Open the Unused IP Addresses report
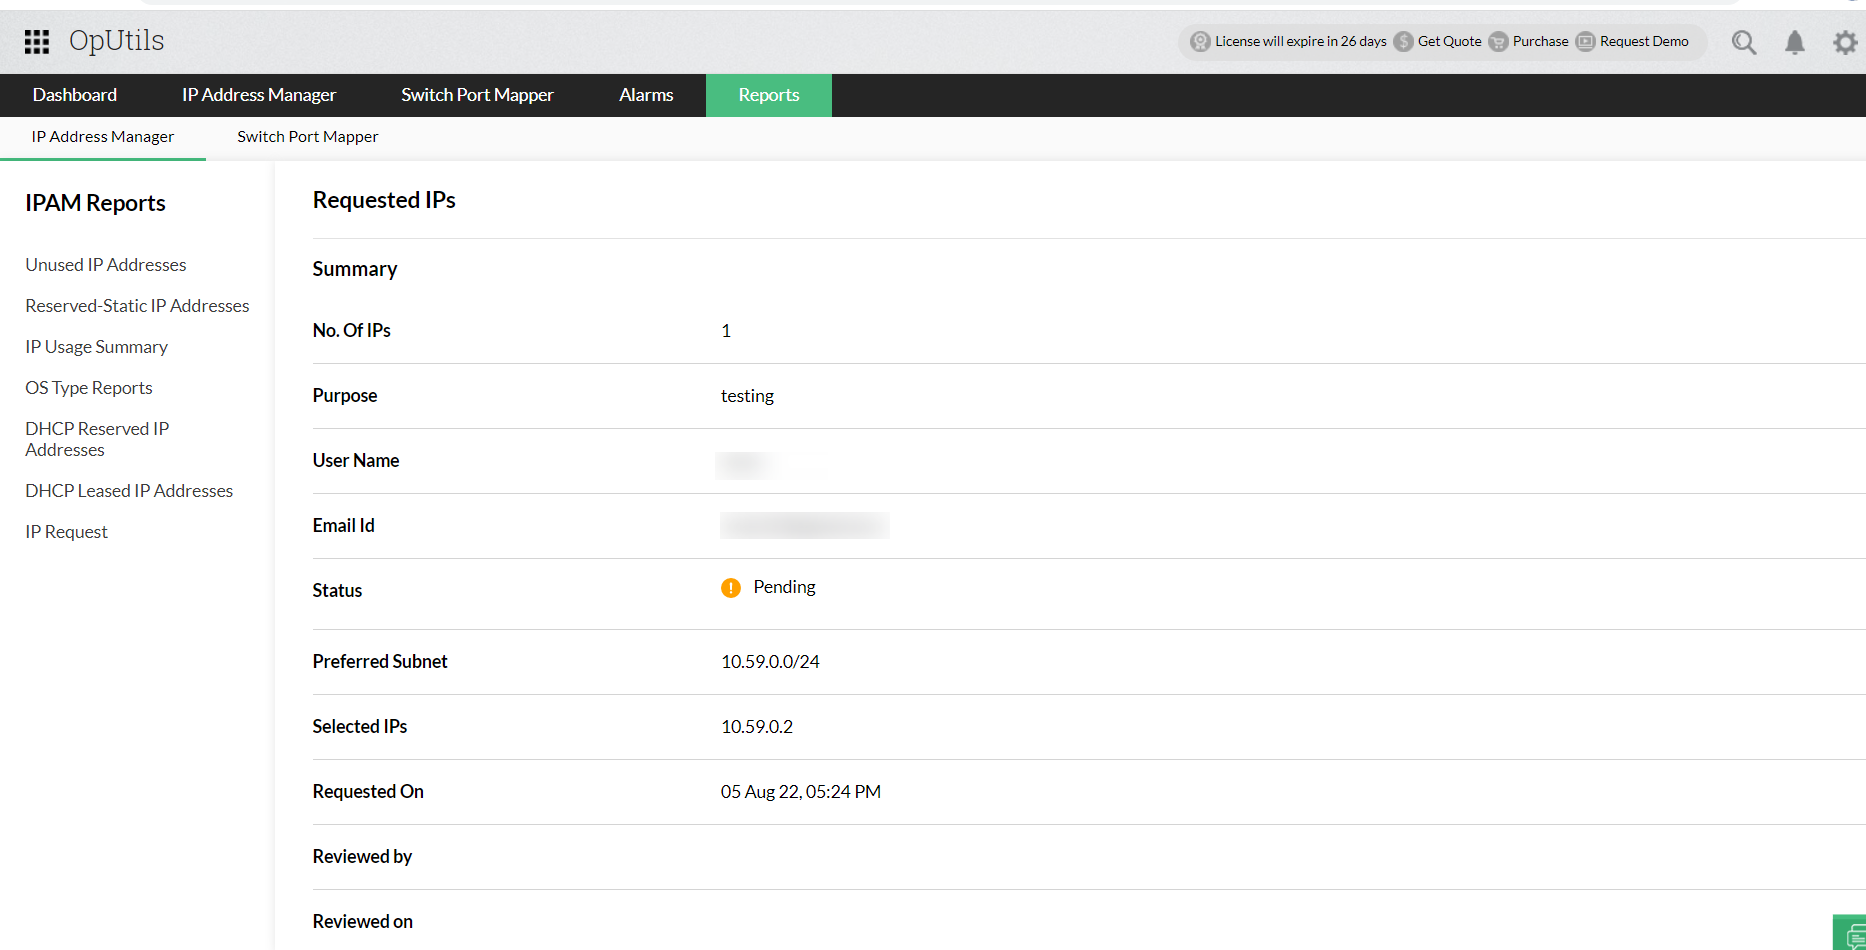 [106, 265]
